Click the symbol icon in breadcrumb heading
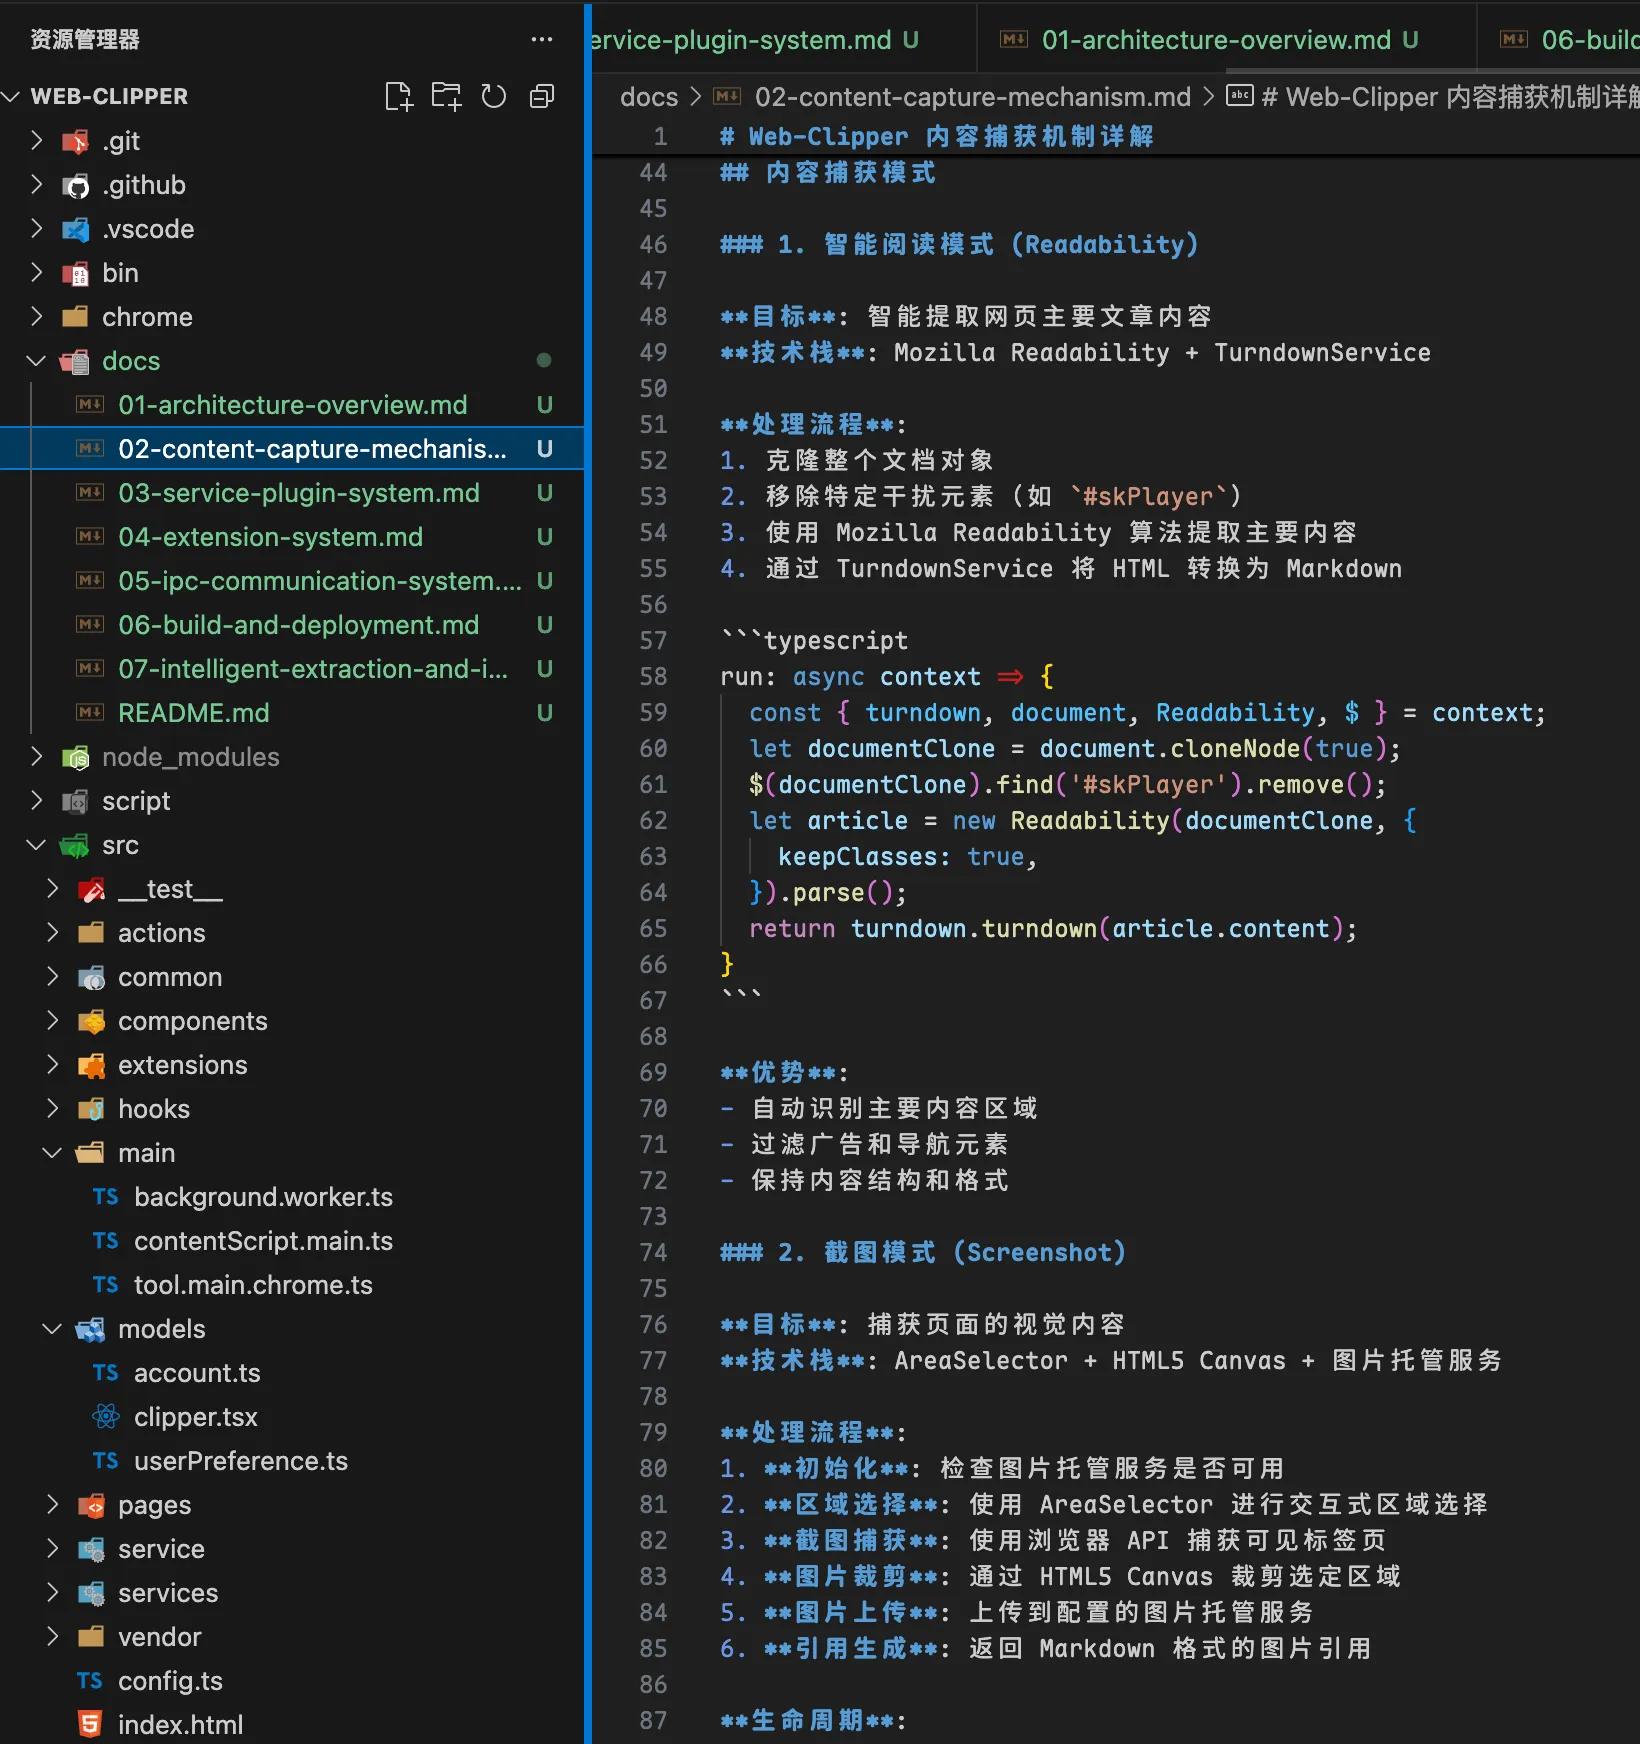1640x1744 pixels. 1240,96
